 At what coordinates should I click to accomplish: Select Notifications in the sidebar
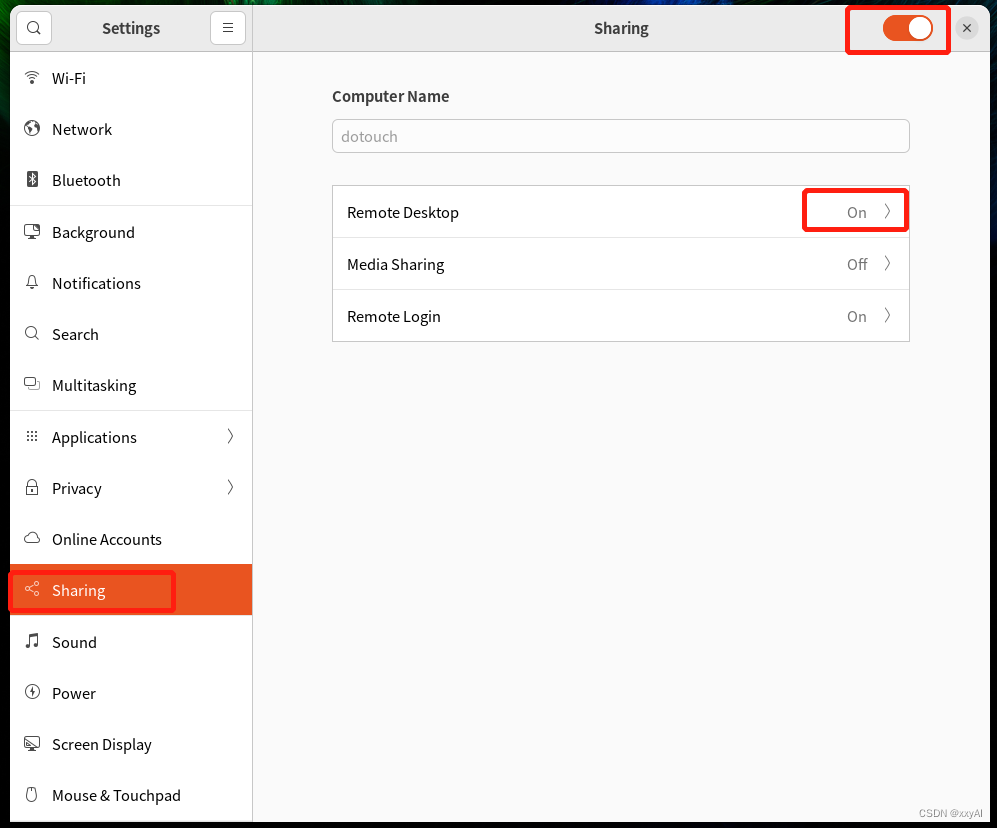131,283
